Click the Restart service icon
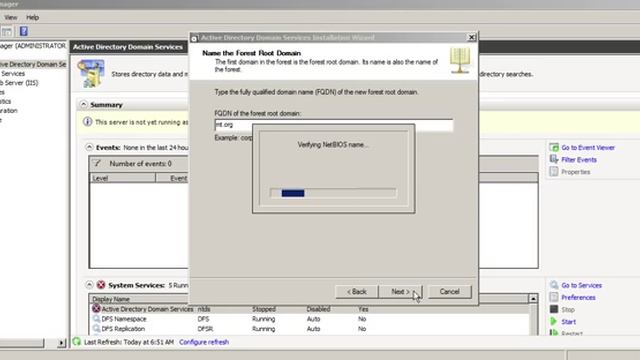The height and width of the screenshot is (360, 640). coord(554,332)
